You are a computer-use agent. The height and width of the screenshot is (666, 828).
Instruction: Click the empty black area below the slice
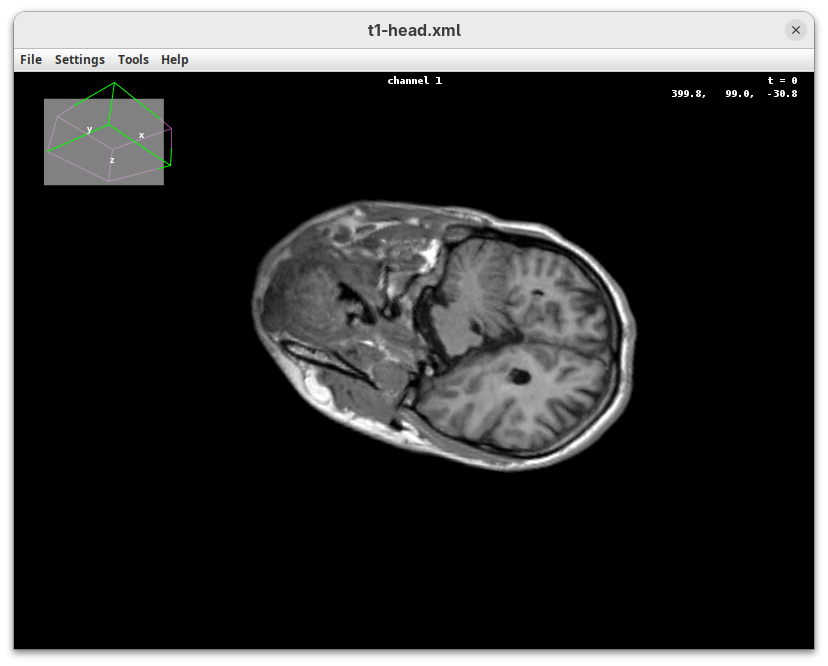pyautogui.click(x=414, y=570)
